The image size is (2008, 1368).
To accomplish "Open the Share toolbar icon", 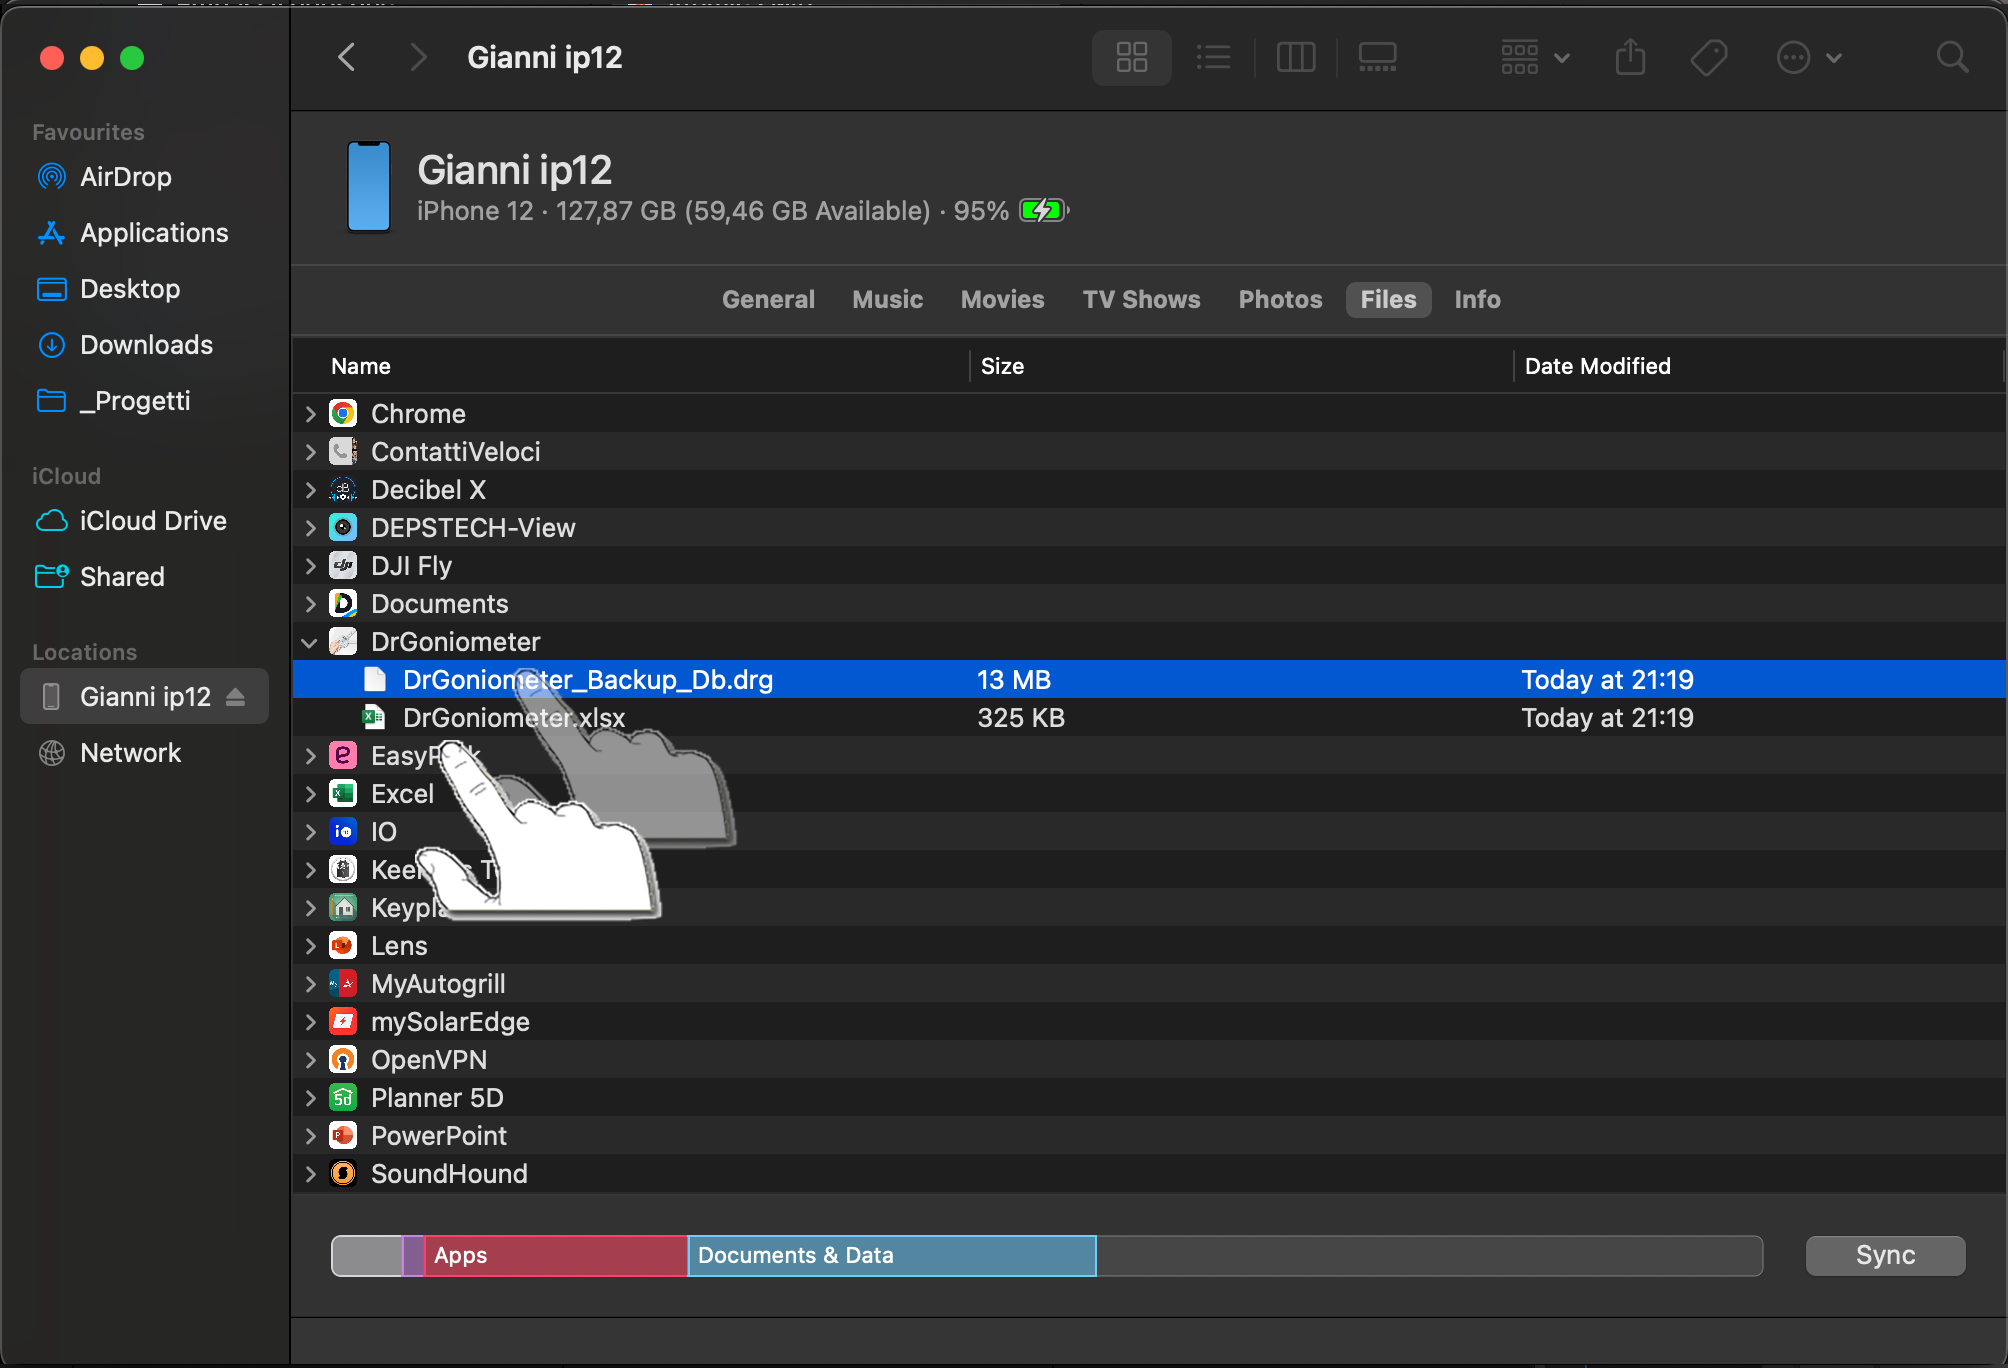I will click(x=1630, y=57).
